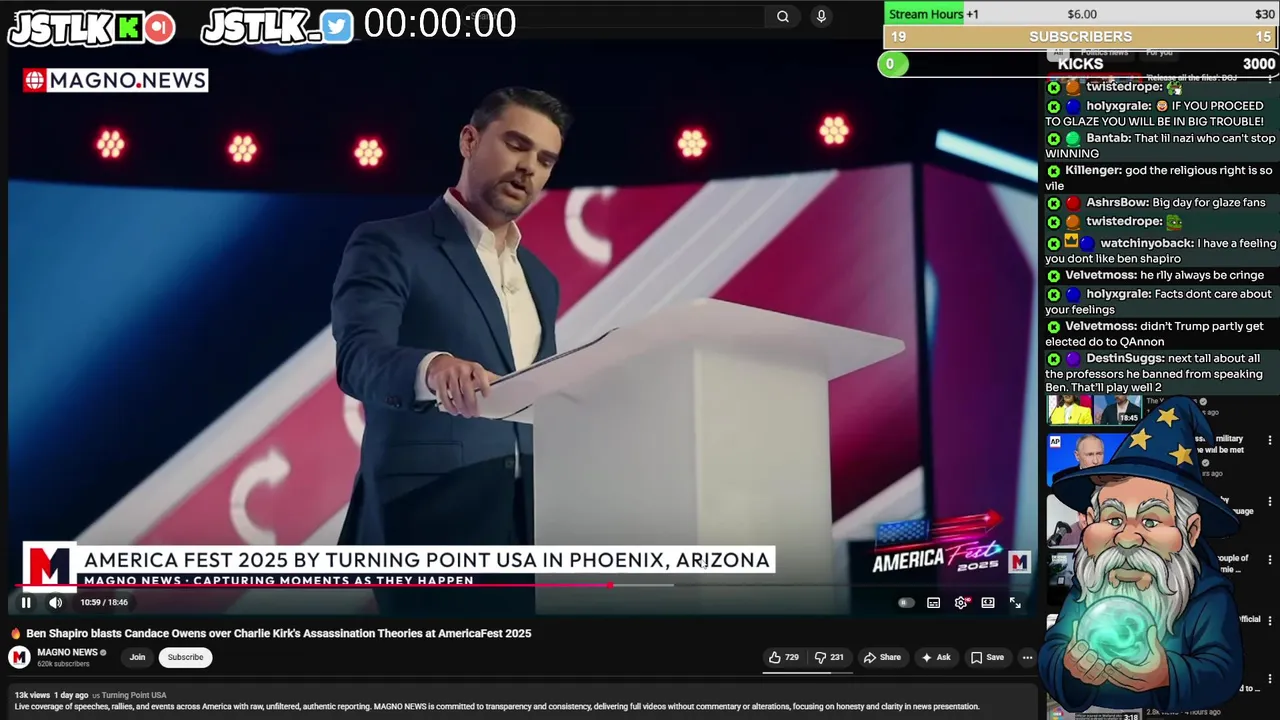The height and width of the screenshot is (720, 1280).
Task: Select the 'For you' filter chip
Action: pos(1159,52)
